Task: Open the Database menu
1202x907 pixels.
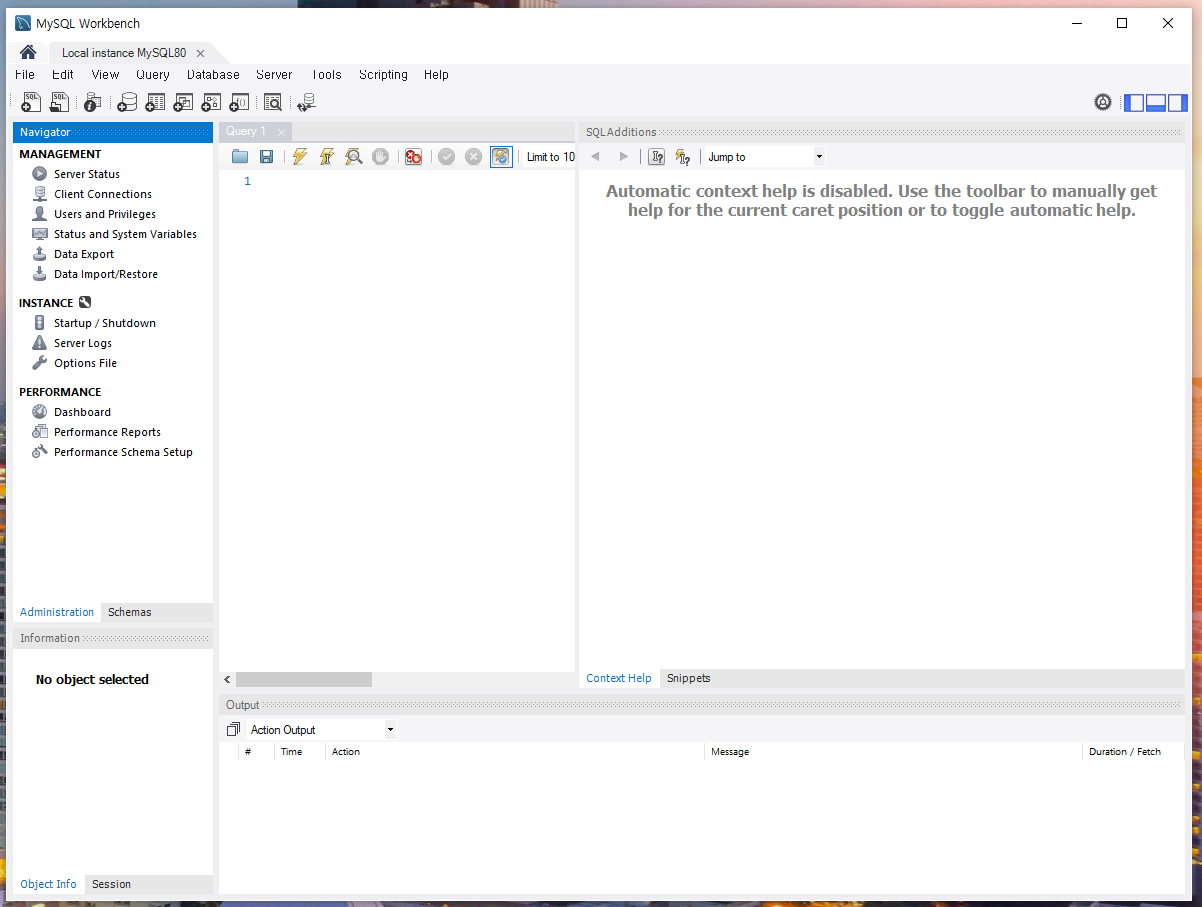Action: (213, 74)
